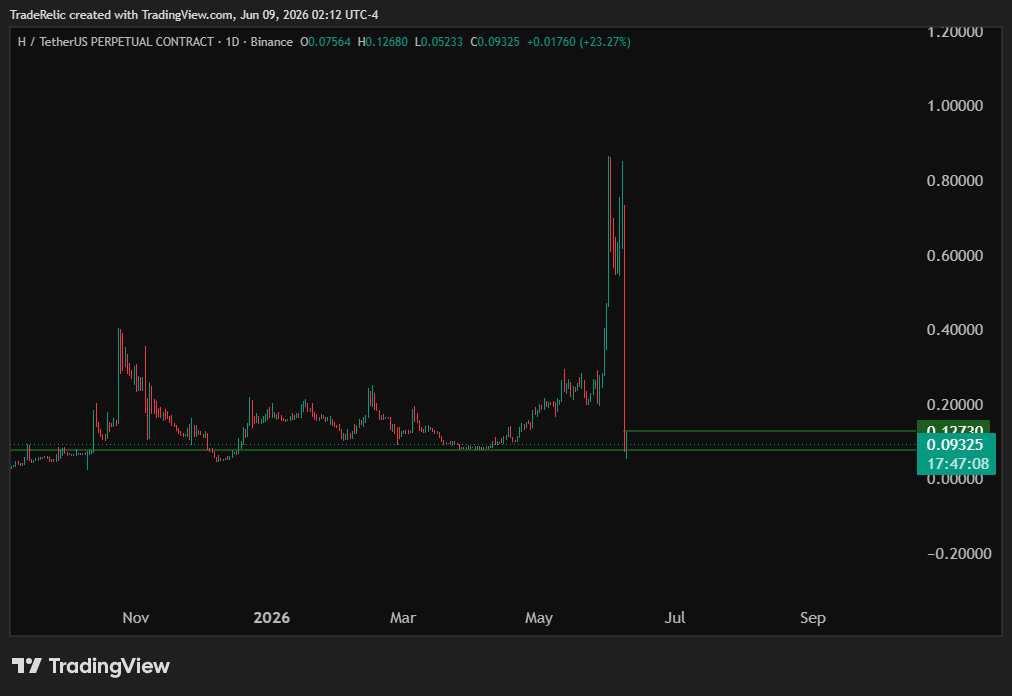Click the low value 0.05233
Image resolution: width=1012 pixels, height=696 pixels.
pyautogui.click(x=442, y=42)
